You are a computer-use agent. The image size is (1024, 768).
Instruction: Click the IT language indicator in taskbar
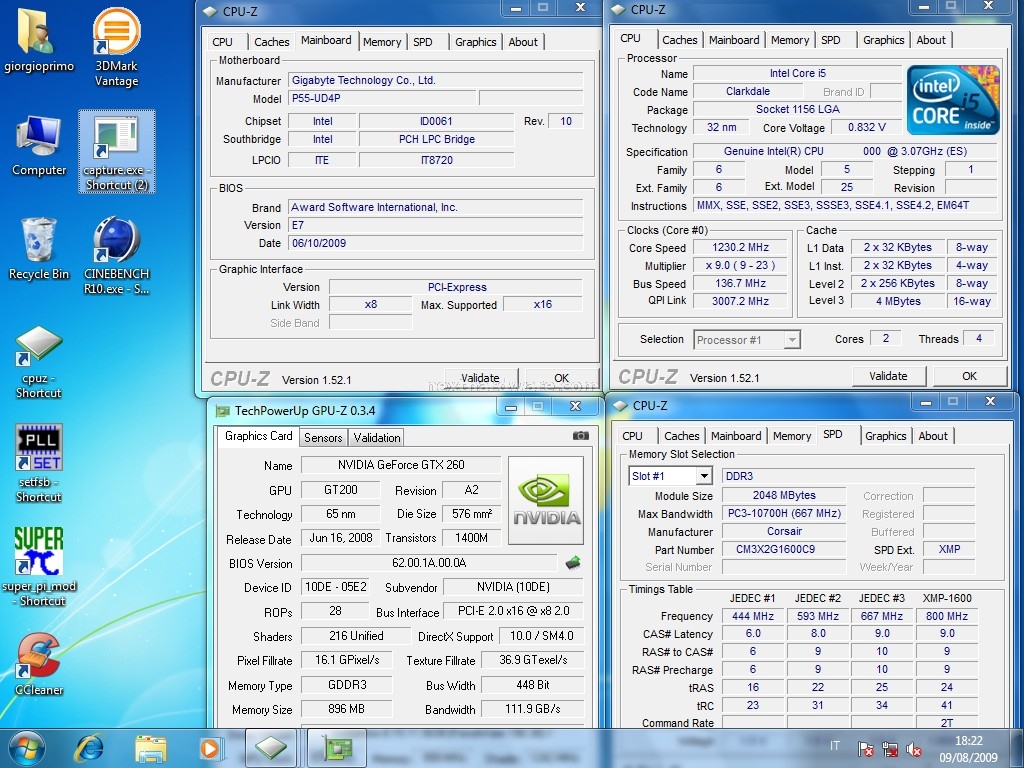point(835,745)
